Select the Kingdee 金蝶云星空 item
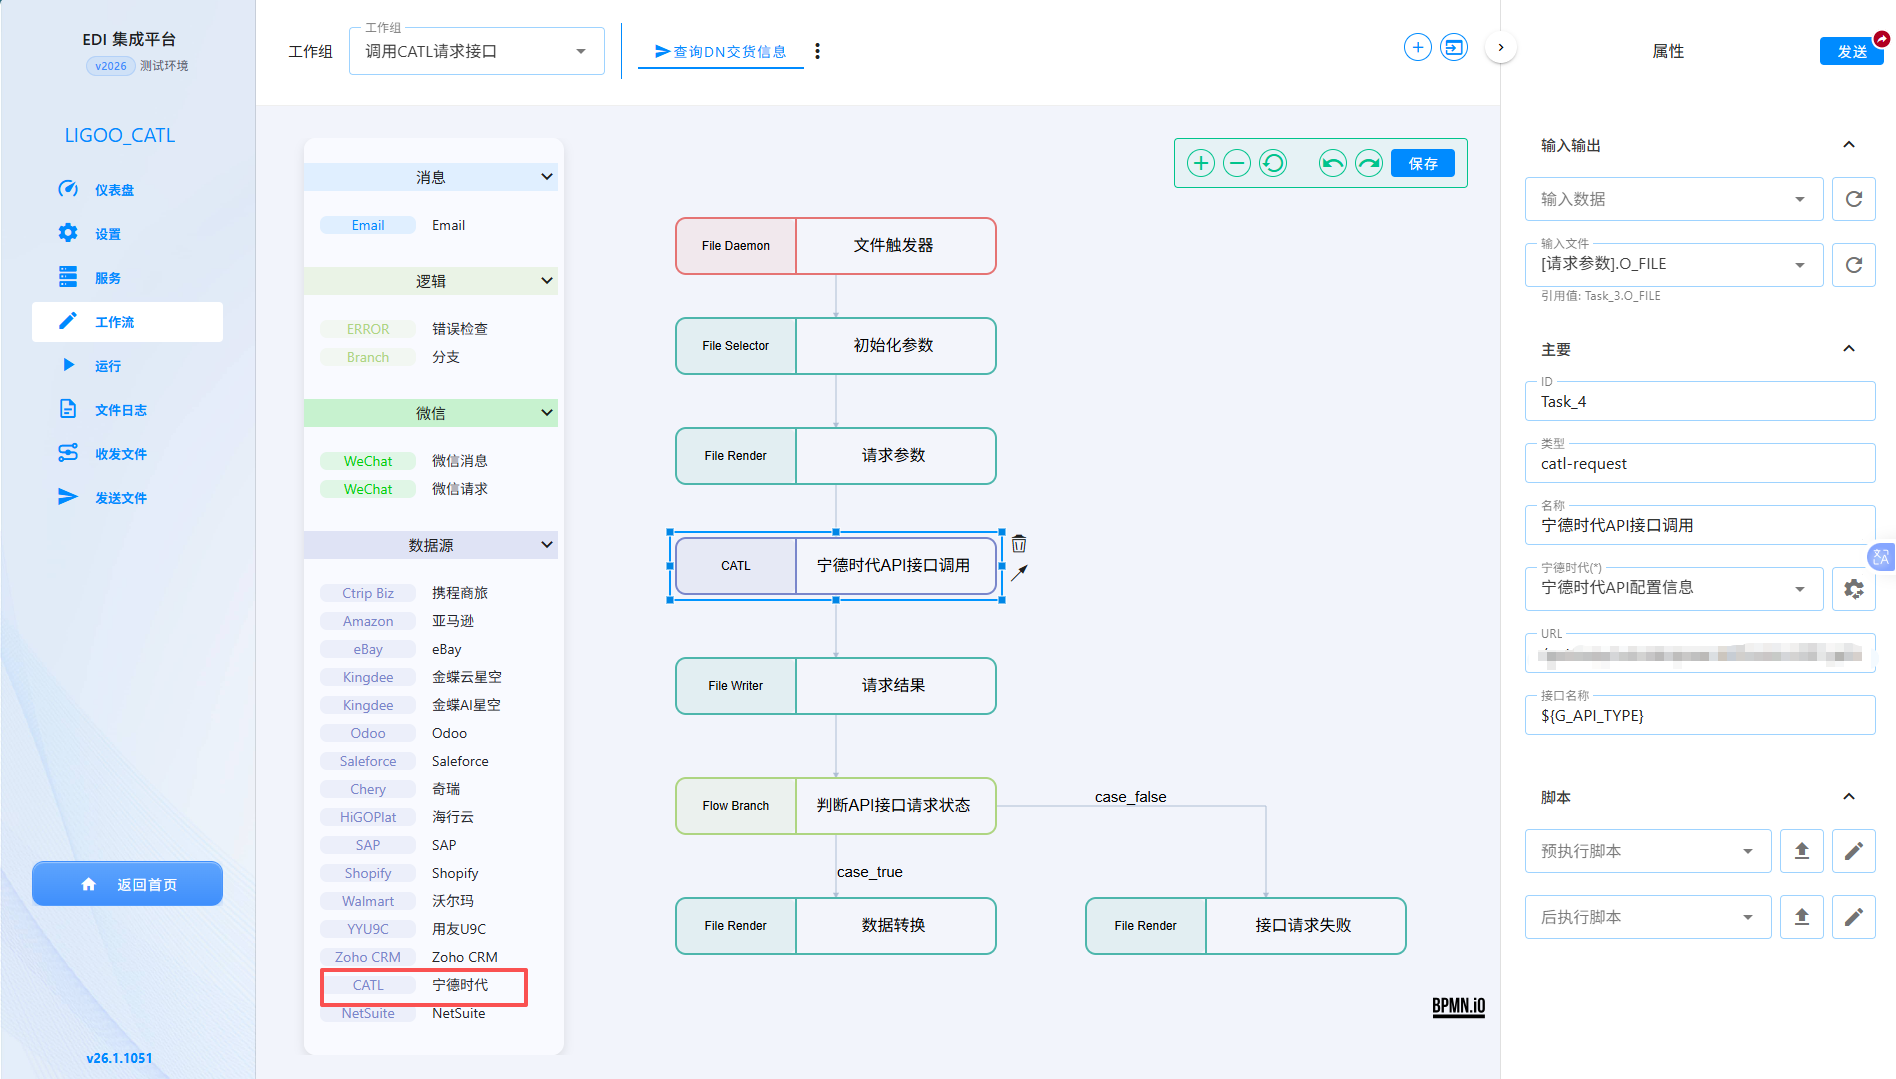The width and height of the screenshot is (1896, 1079). point(368,677)
